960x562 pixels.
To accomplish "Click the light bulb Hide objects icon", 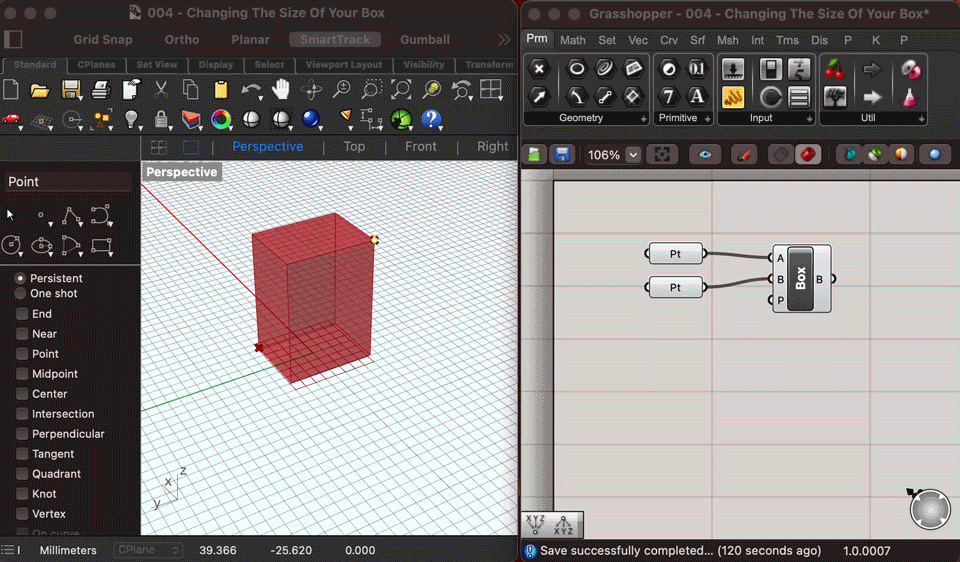I will pyautogui.click(x=130, y=119).
